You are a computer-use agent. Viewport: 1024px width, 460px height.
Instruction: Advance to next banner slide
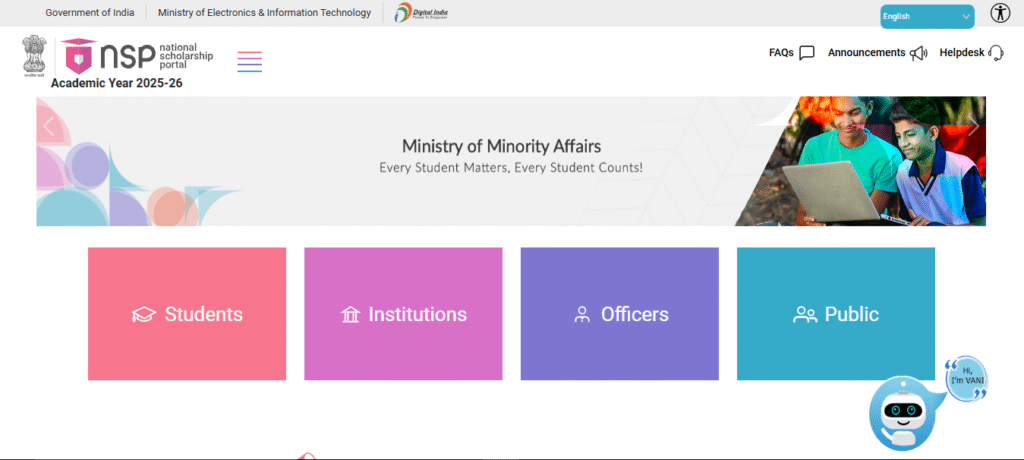point(972,126)
